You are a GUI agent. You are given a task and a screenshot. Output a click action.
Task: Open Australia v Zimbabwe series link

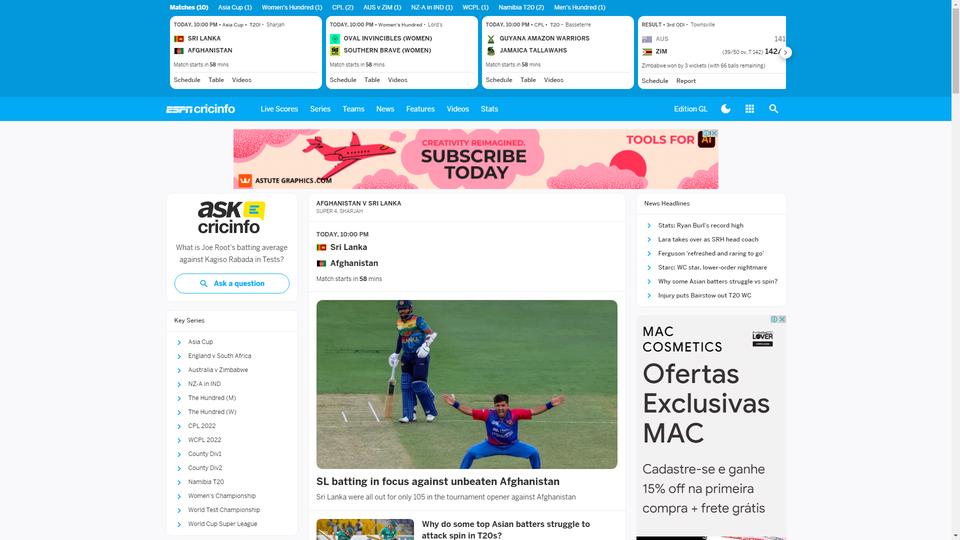coord(218,370)
